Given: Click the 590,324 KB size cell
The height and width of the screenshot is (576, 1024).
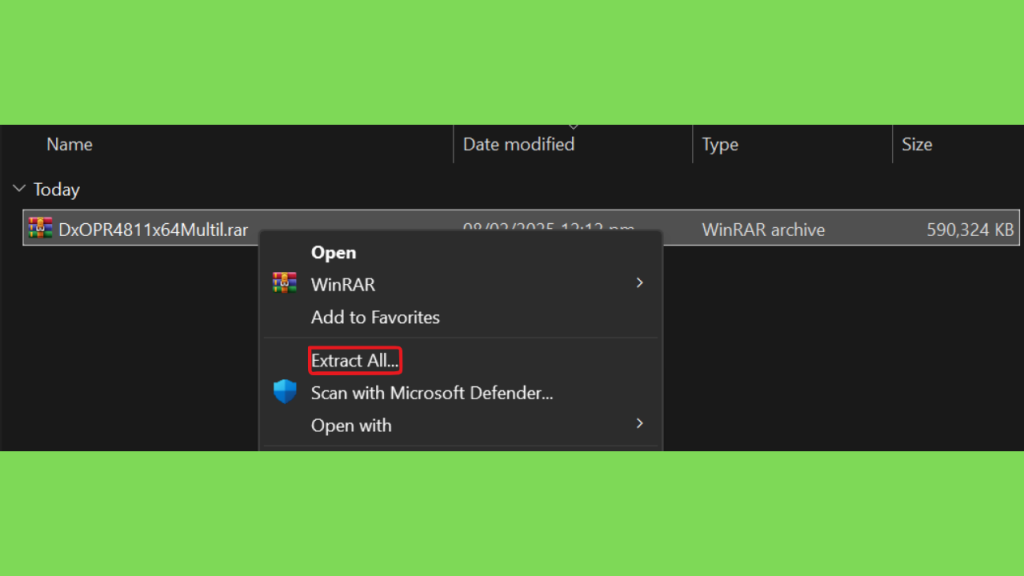Looking at the screenshot, I should pyautogui.click(x=970, y=230).
